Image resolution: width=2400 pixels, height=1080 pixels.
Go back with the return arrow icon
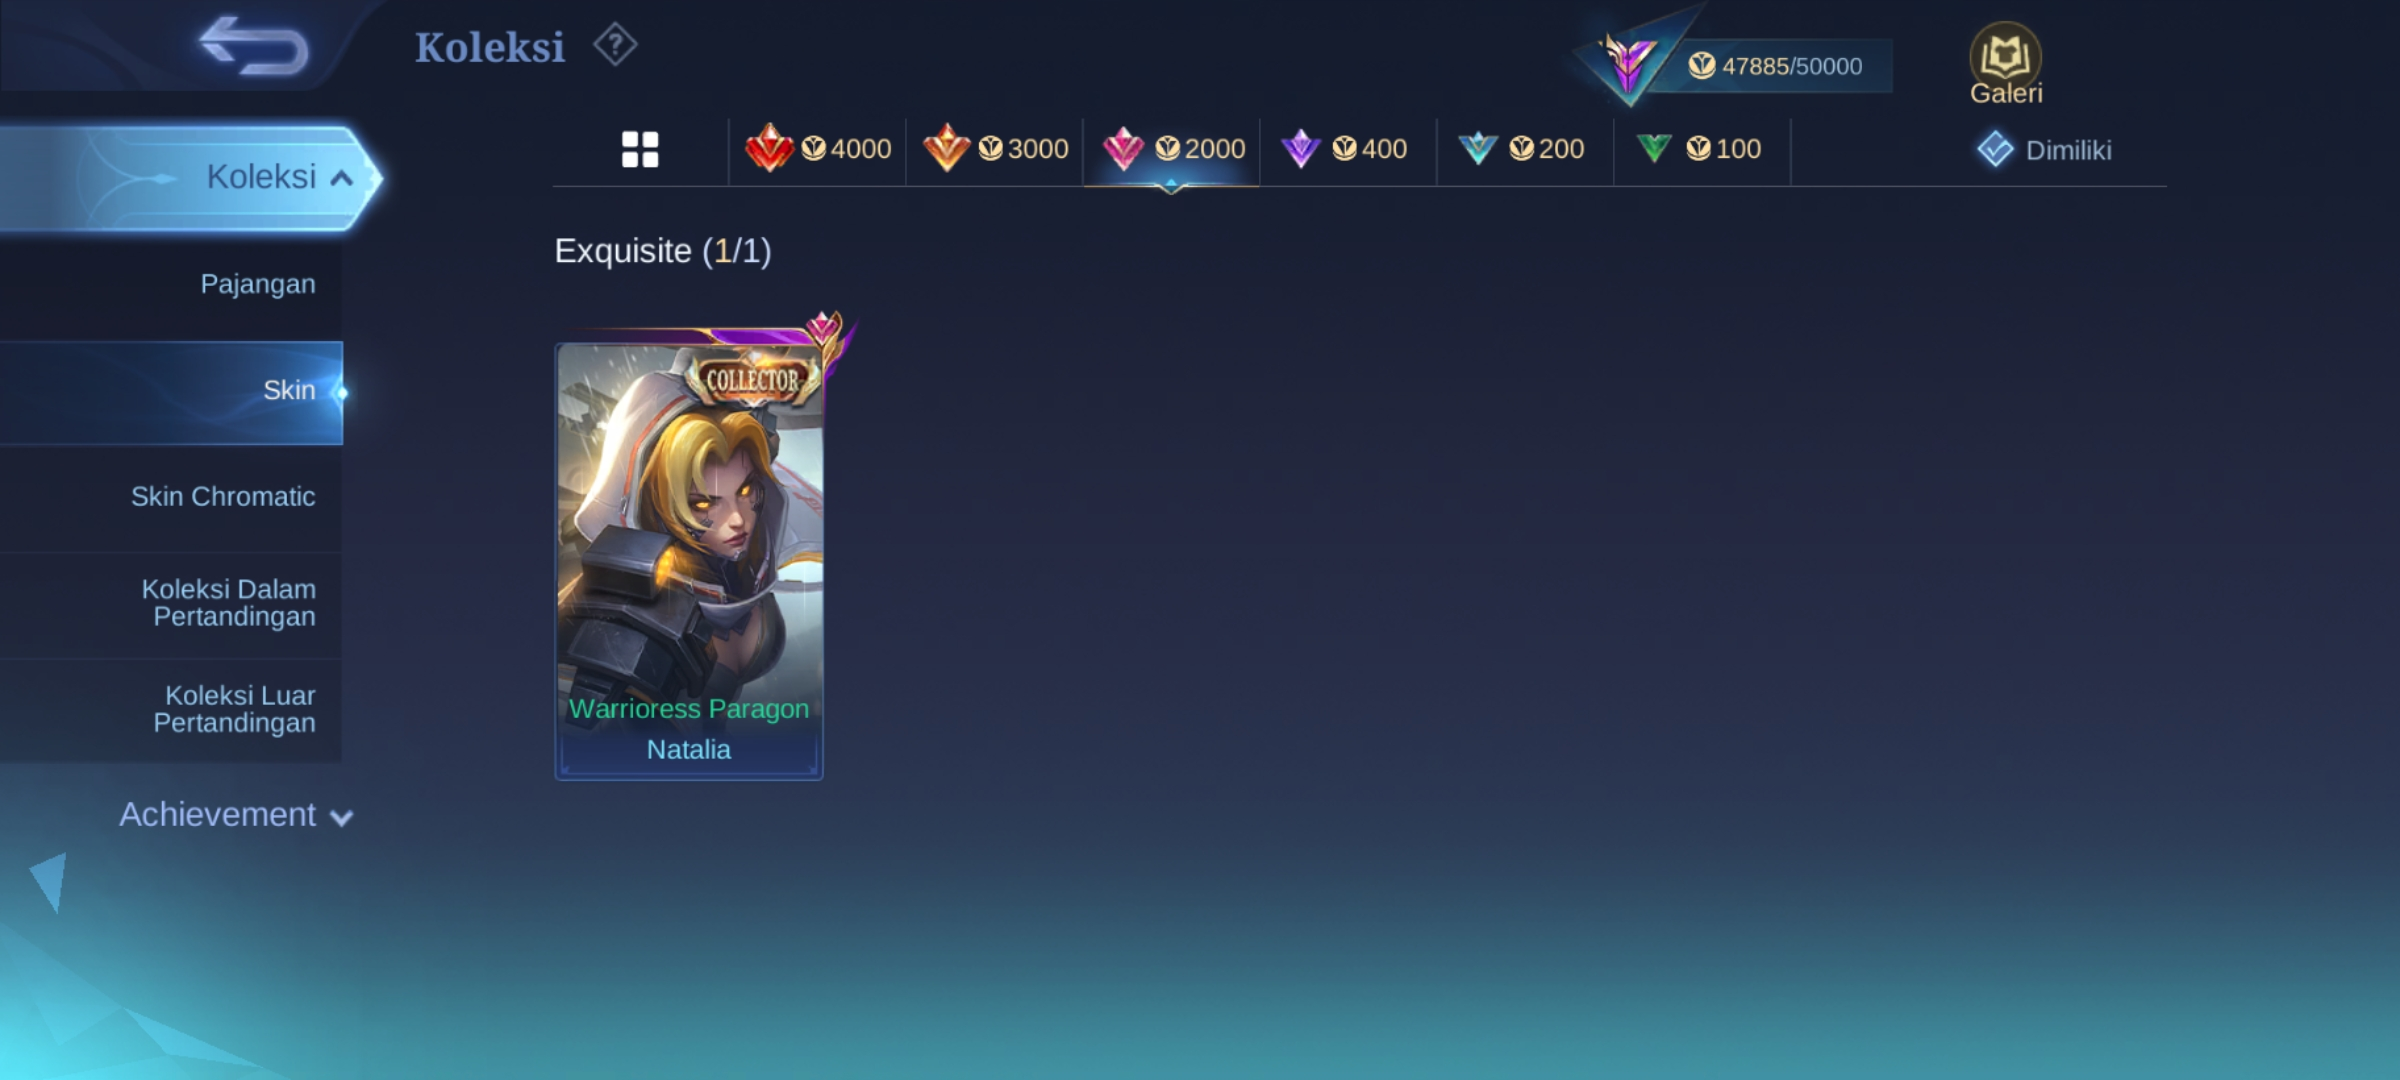click(254, 46)
